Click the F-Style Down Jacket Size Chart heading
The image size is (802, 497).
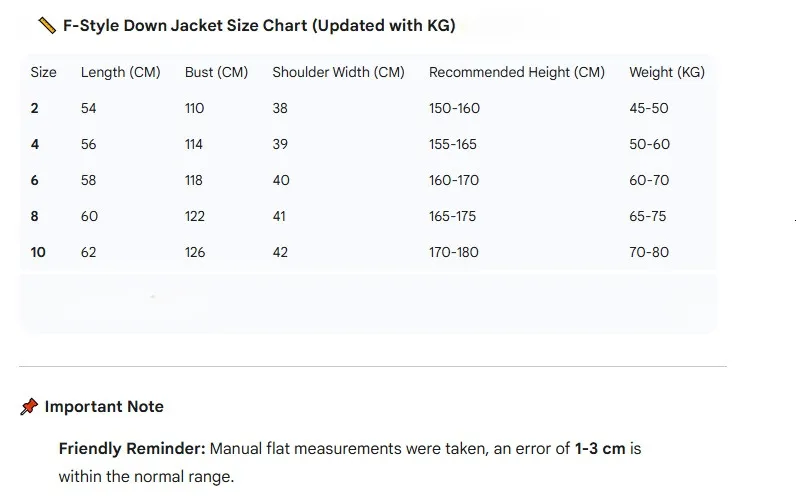(259, 25)
